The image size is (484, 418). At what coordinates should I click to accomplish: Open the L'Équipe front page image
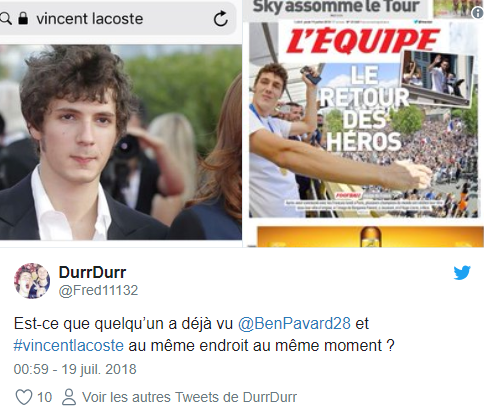[363, 119]
